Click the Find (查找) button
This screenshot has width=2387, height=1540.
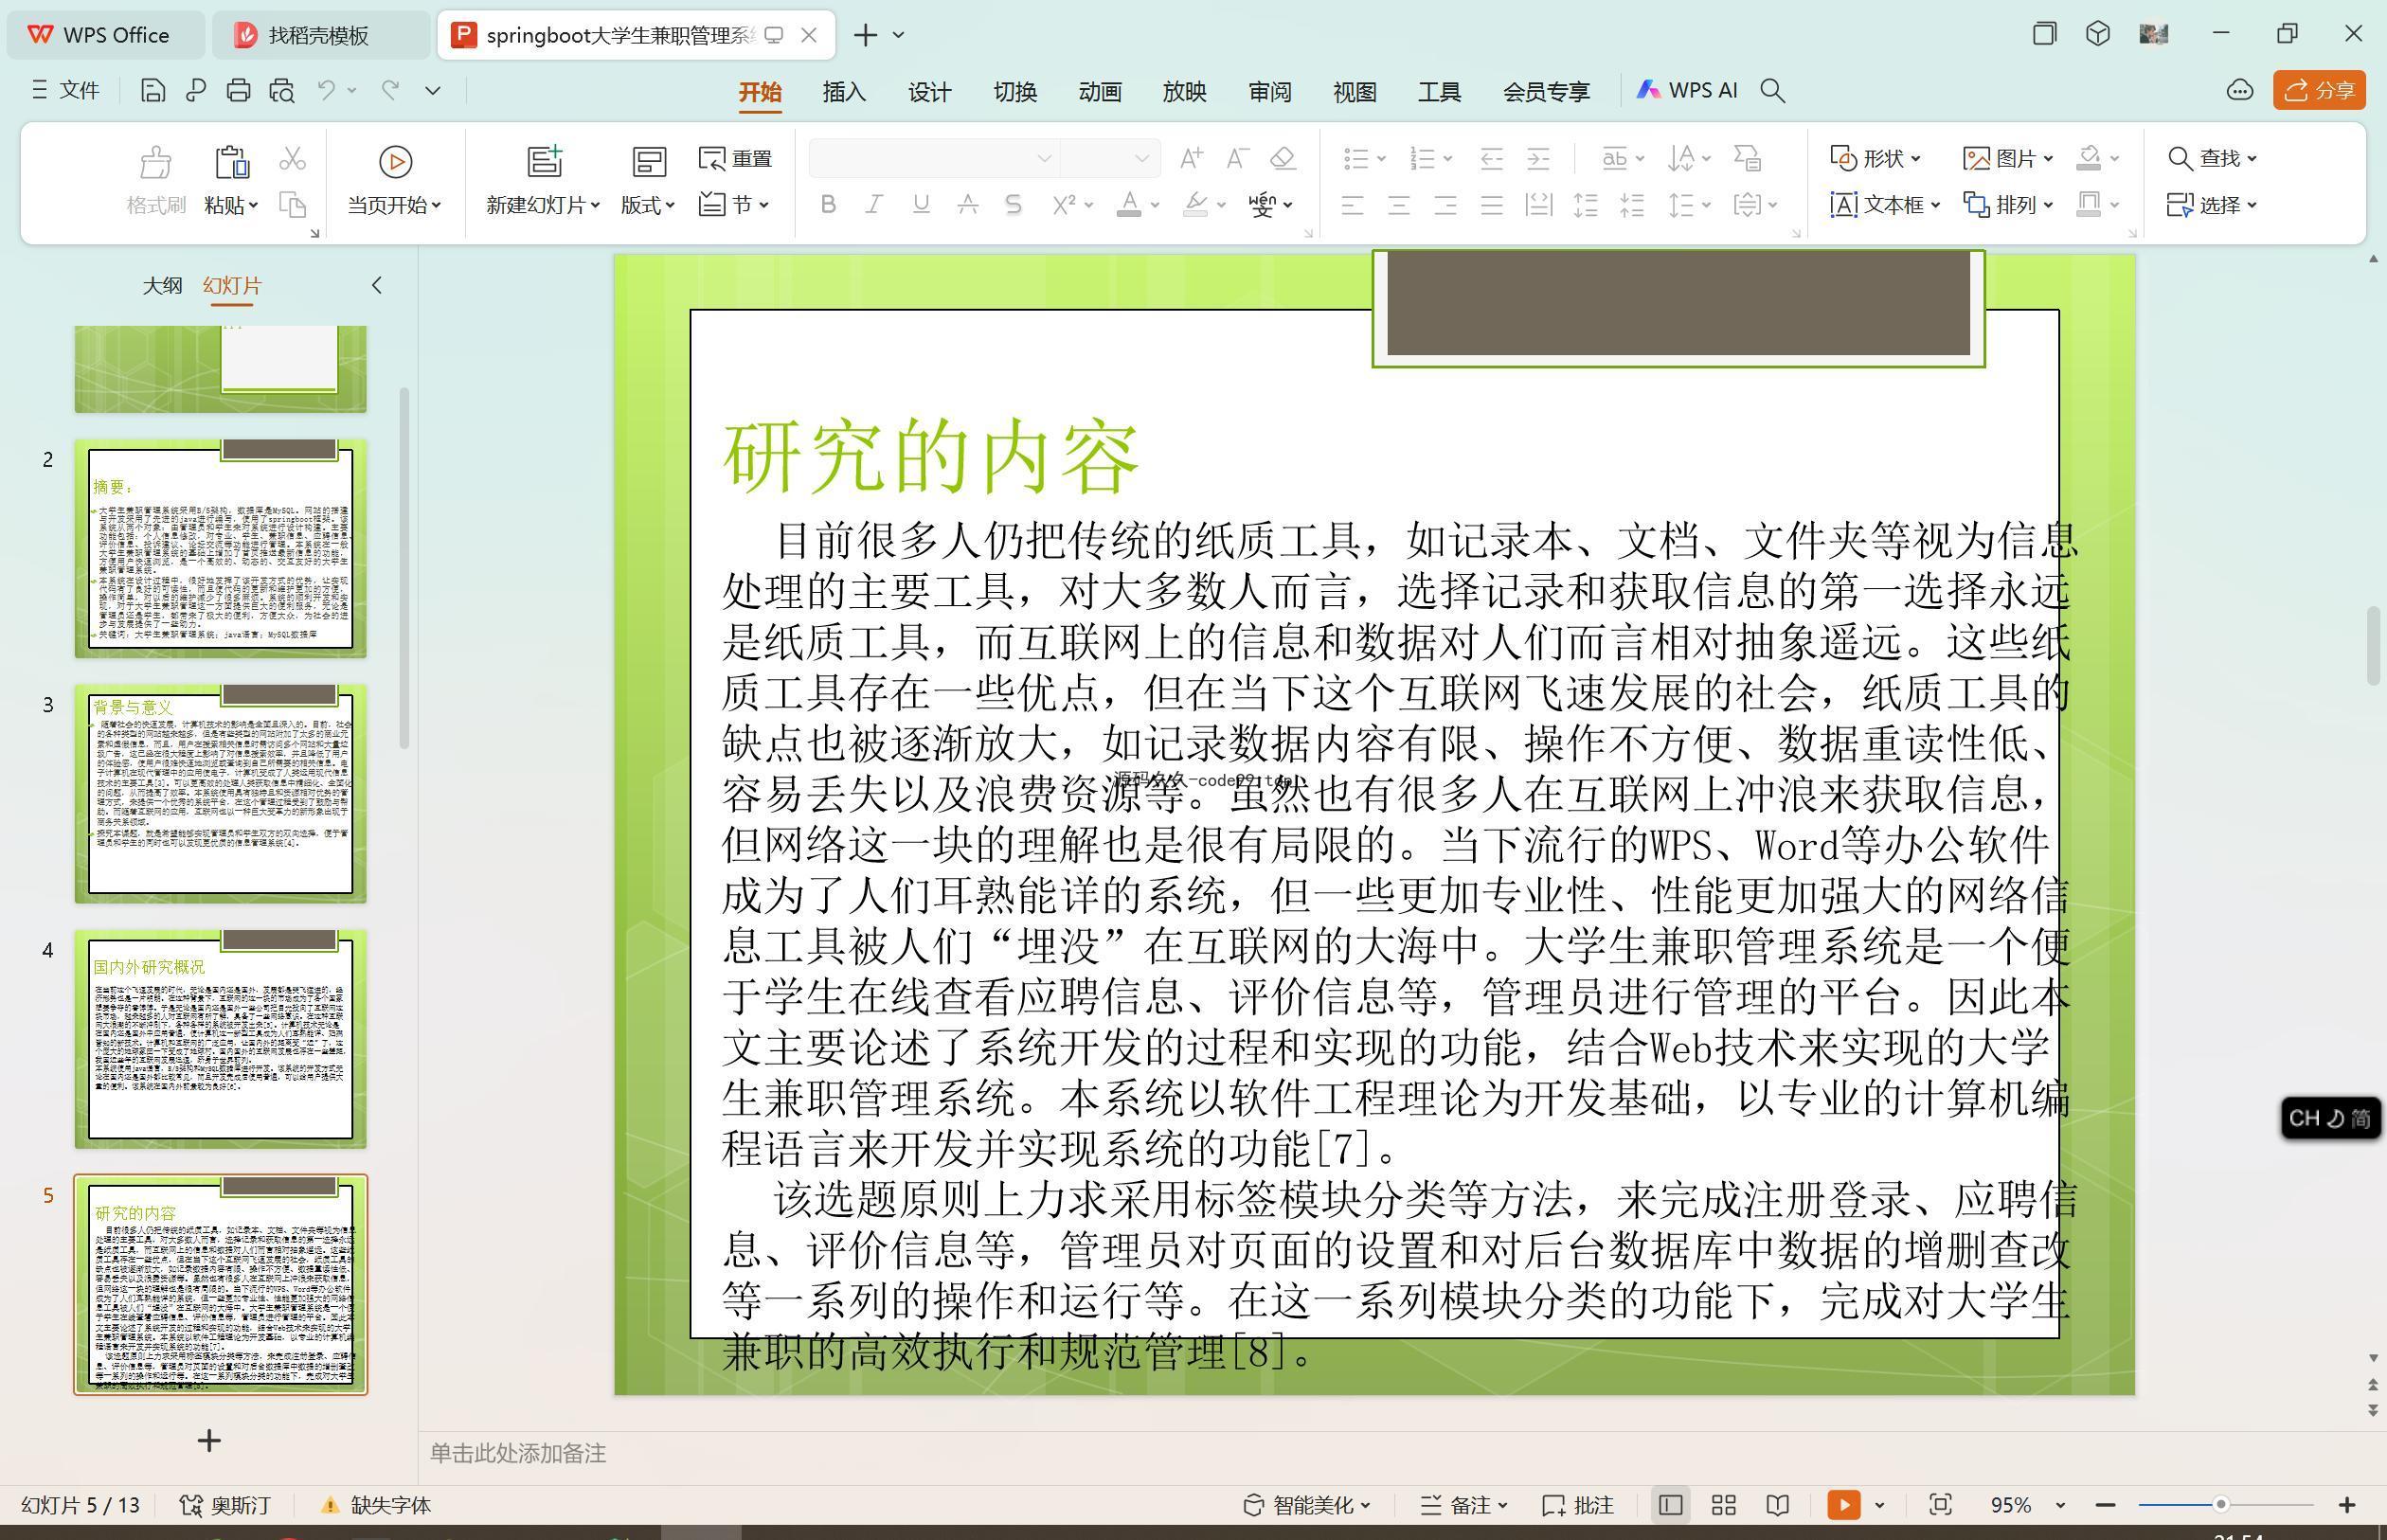coord(2212,158)
